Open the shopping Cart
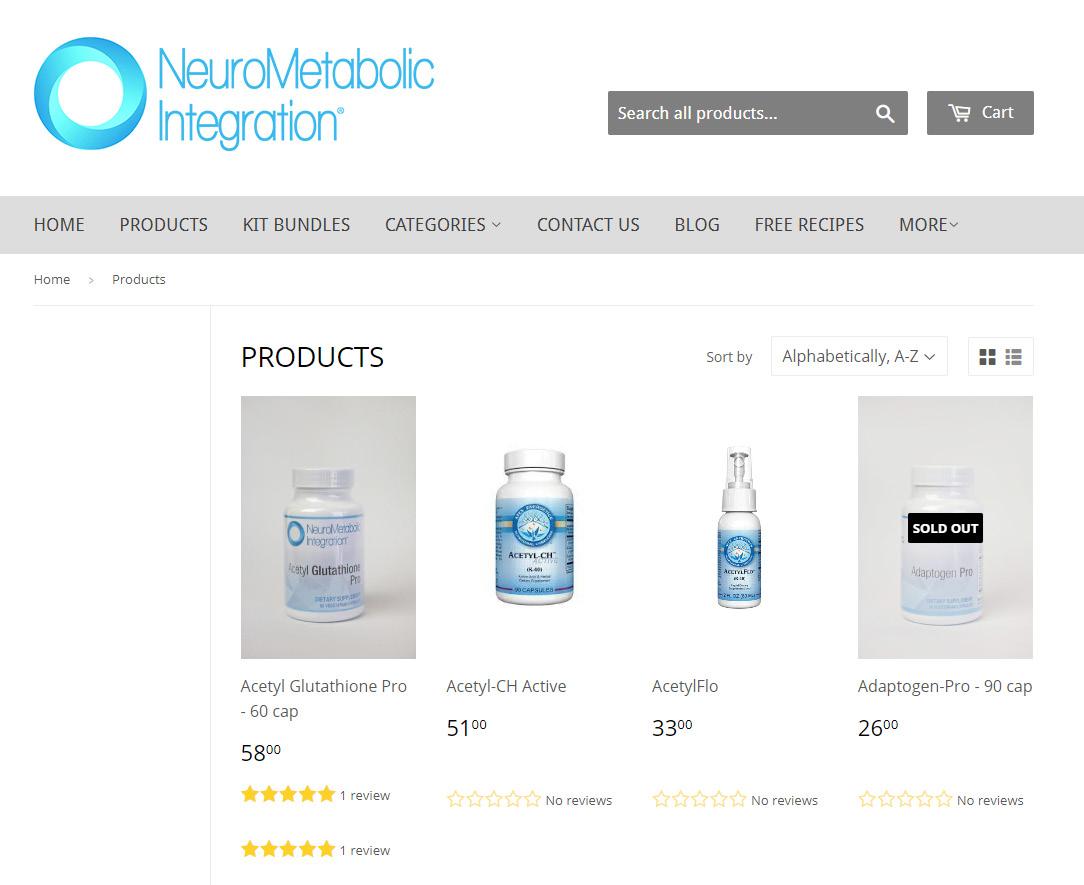The image size is (1084, 885). 980,113
